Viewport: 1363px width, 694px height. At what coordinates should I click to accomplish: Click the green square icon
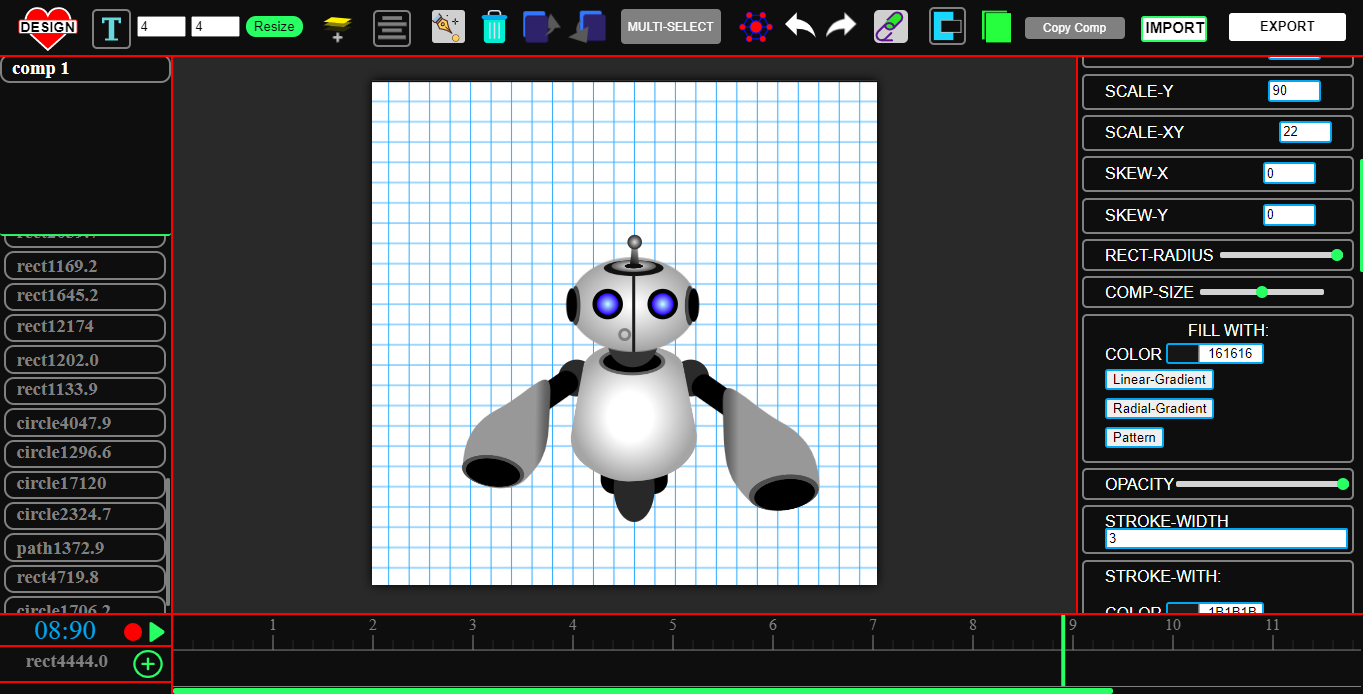[x=997, y=27]
